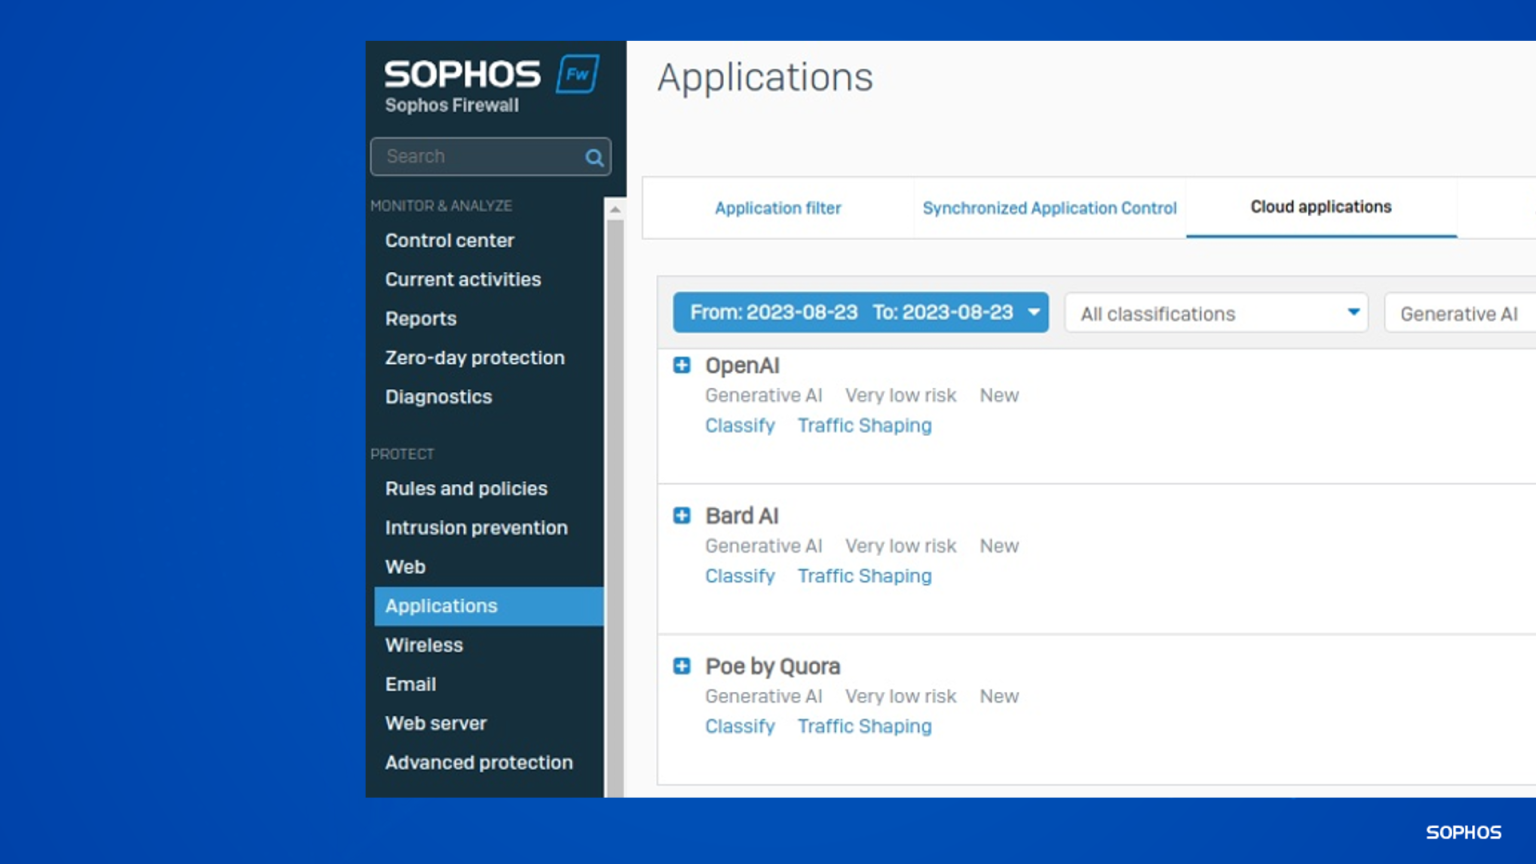Viewport: 1536px width, 864px height.
Task: Click Traffic Shaping link for OpenAI
Action: 865,425
